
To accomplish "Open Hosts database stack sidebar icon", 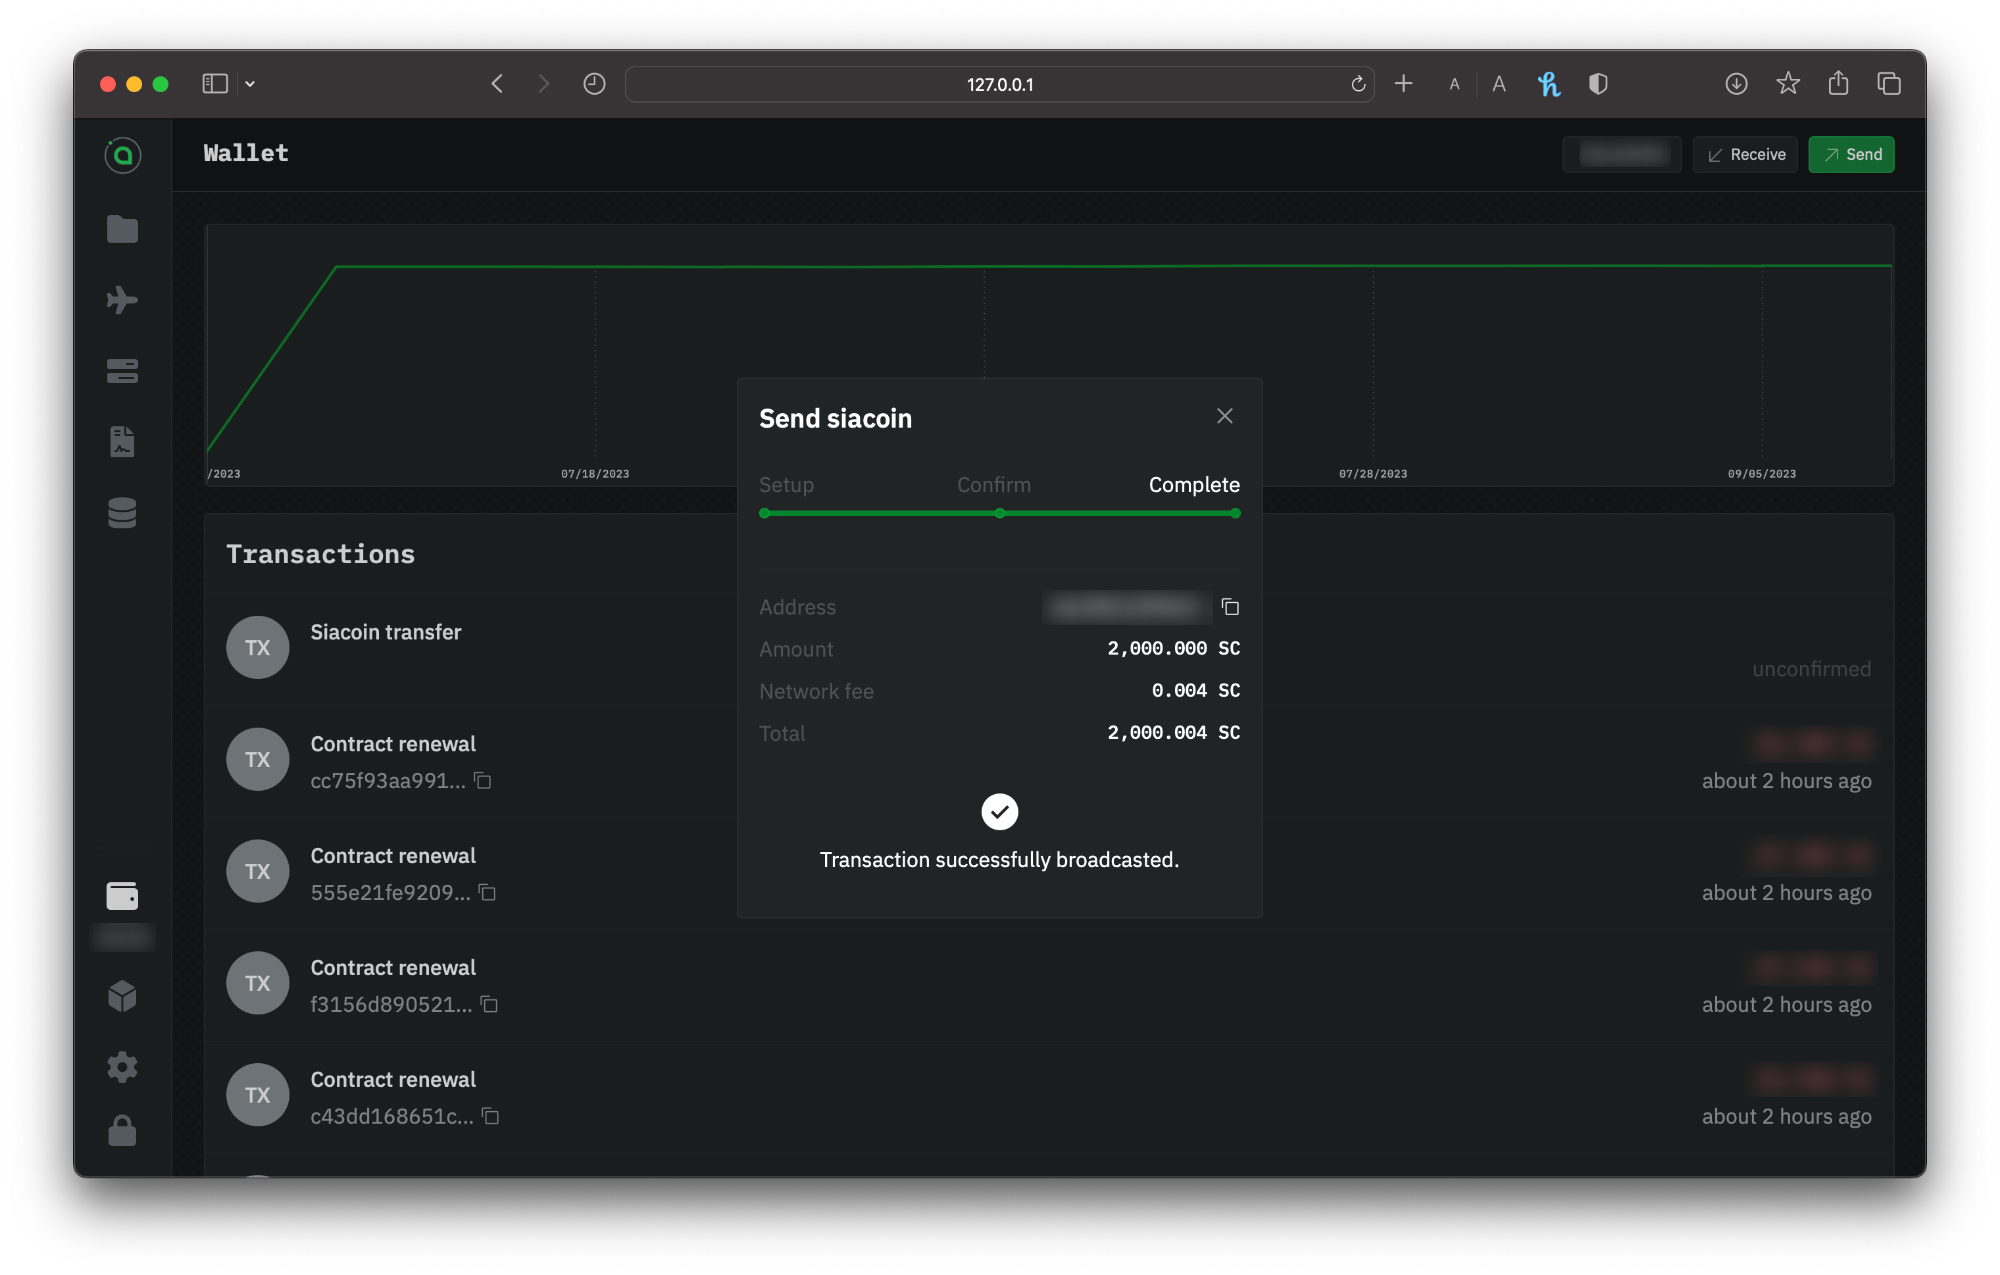I will click(x=122, y=513).
